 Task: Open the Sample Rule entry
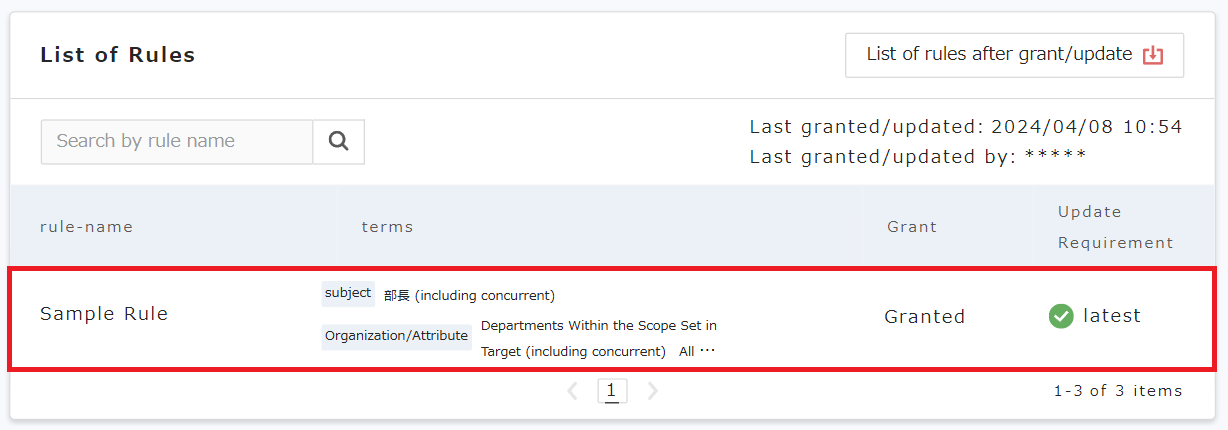(x=104, y=314)
